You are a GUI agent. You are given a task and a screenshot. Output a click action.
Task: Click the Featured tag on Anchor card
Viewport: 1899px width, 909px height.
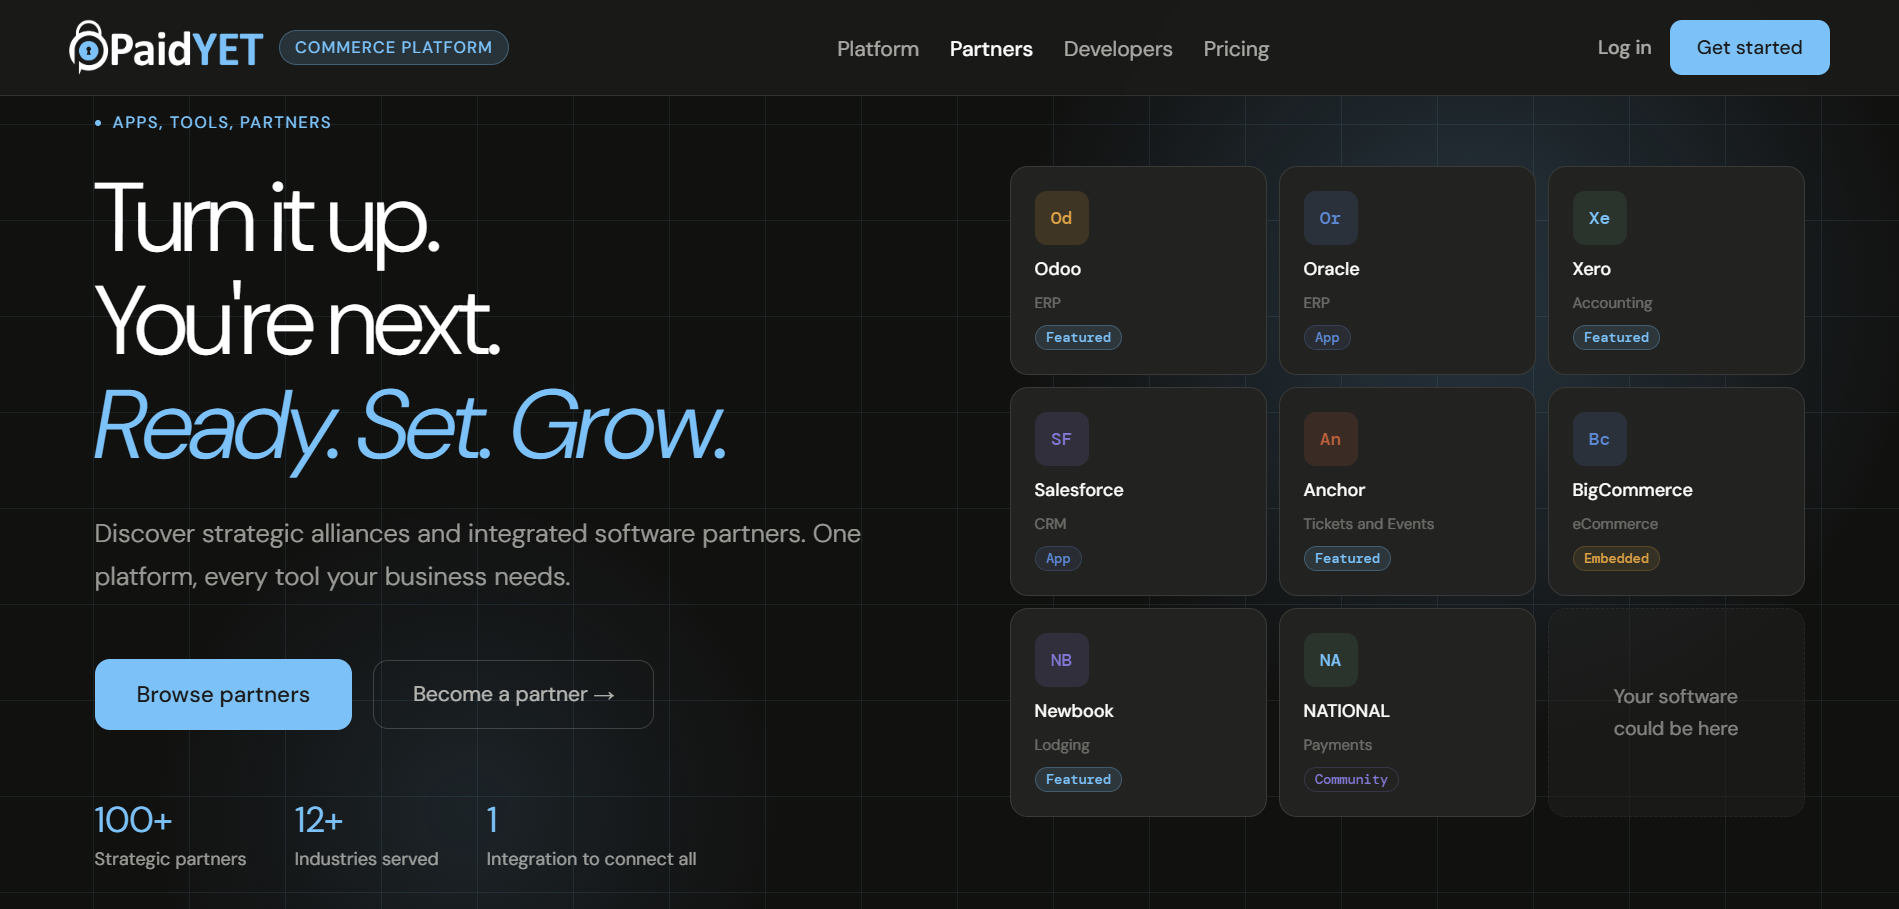click(x=1347, y=558)
